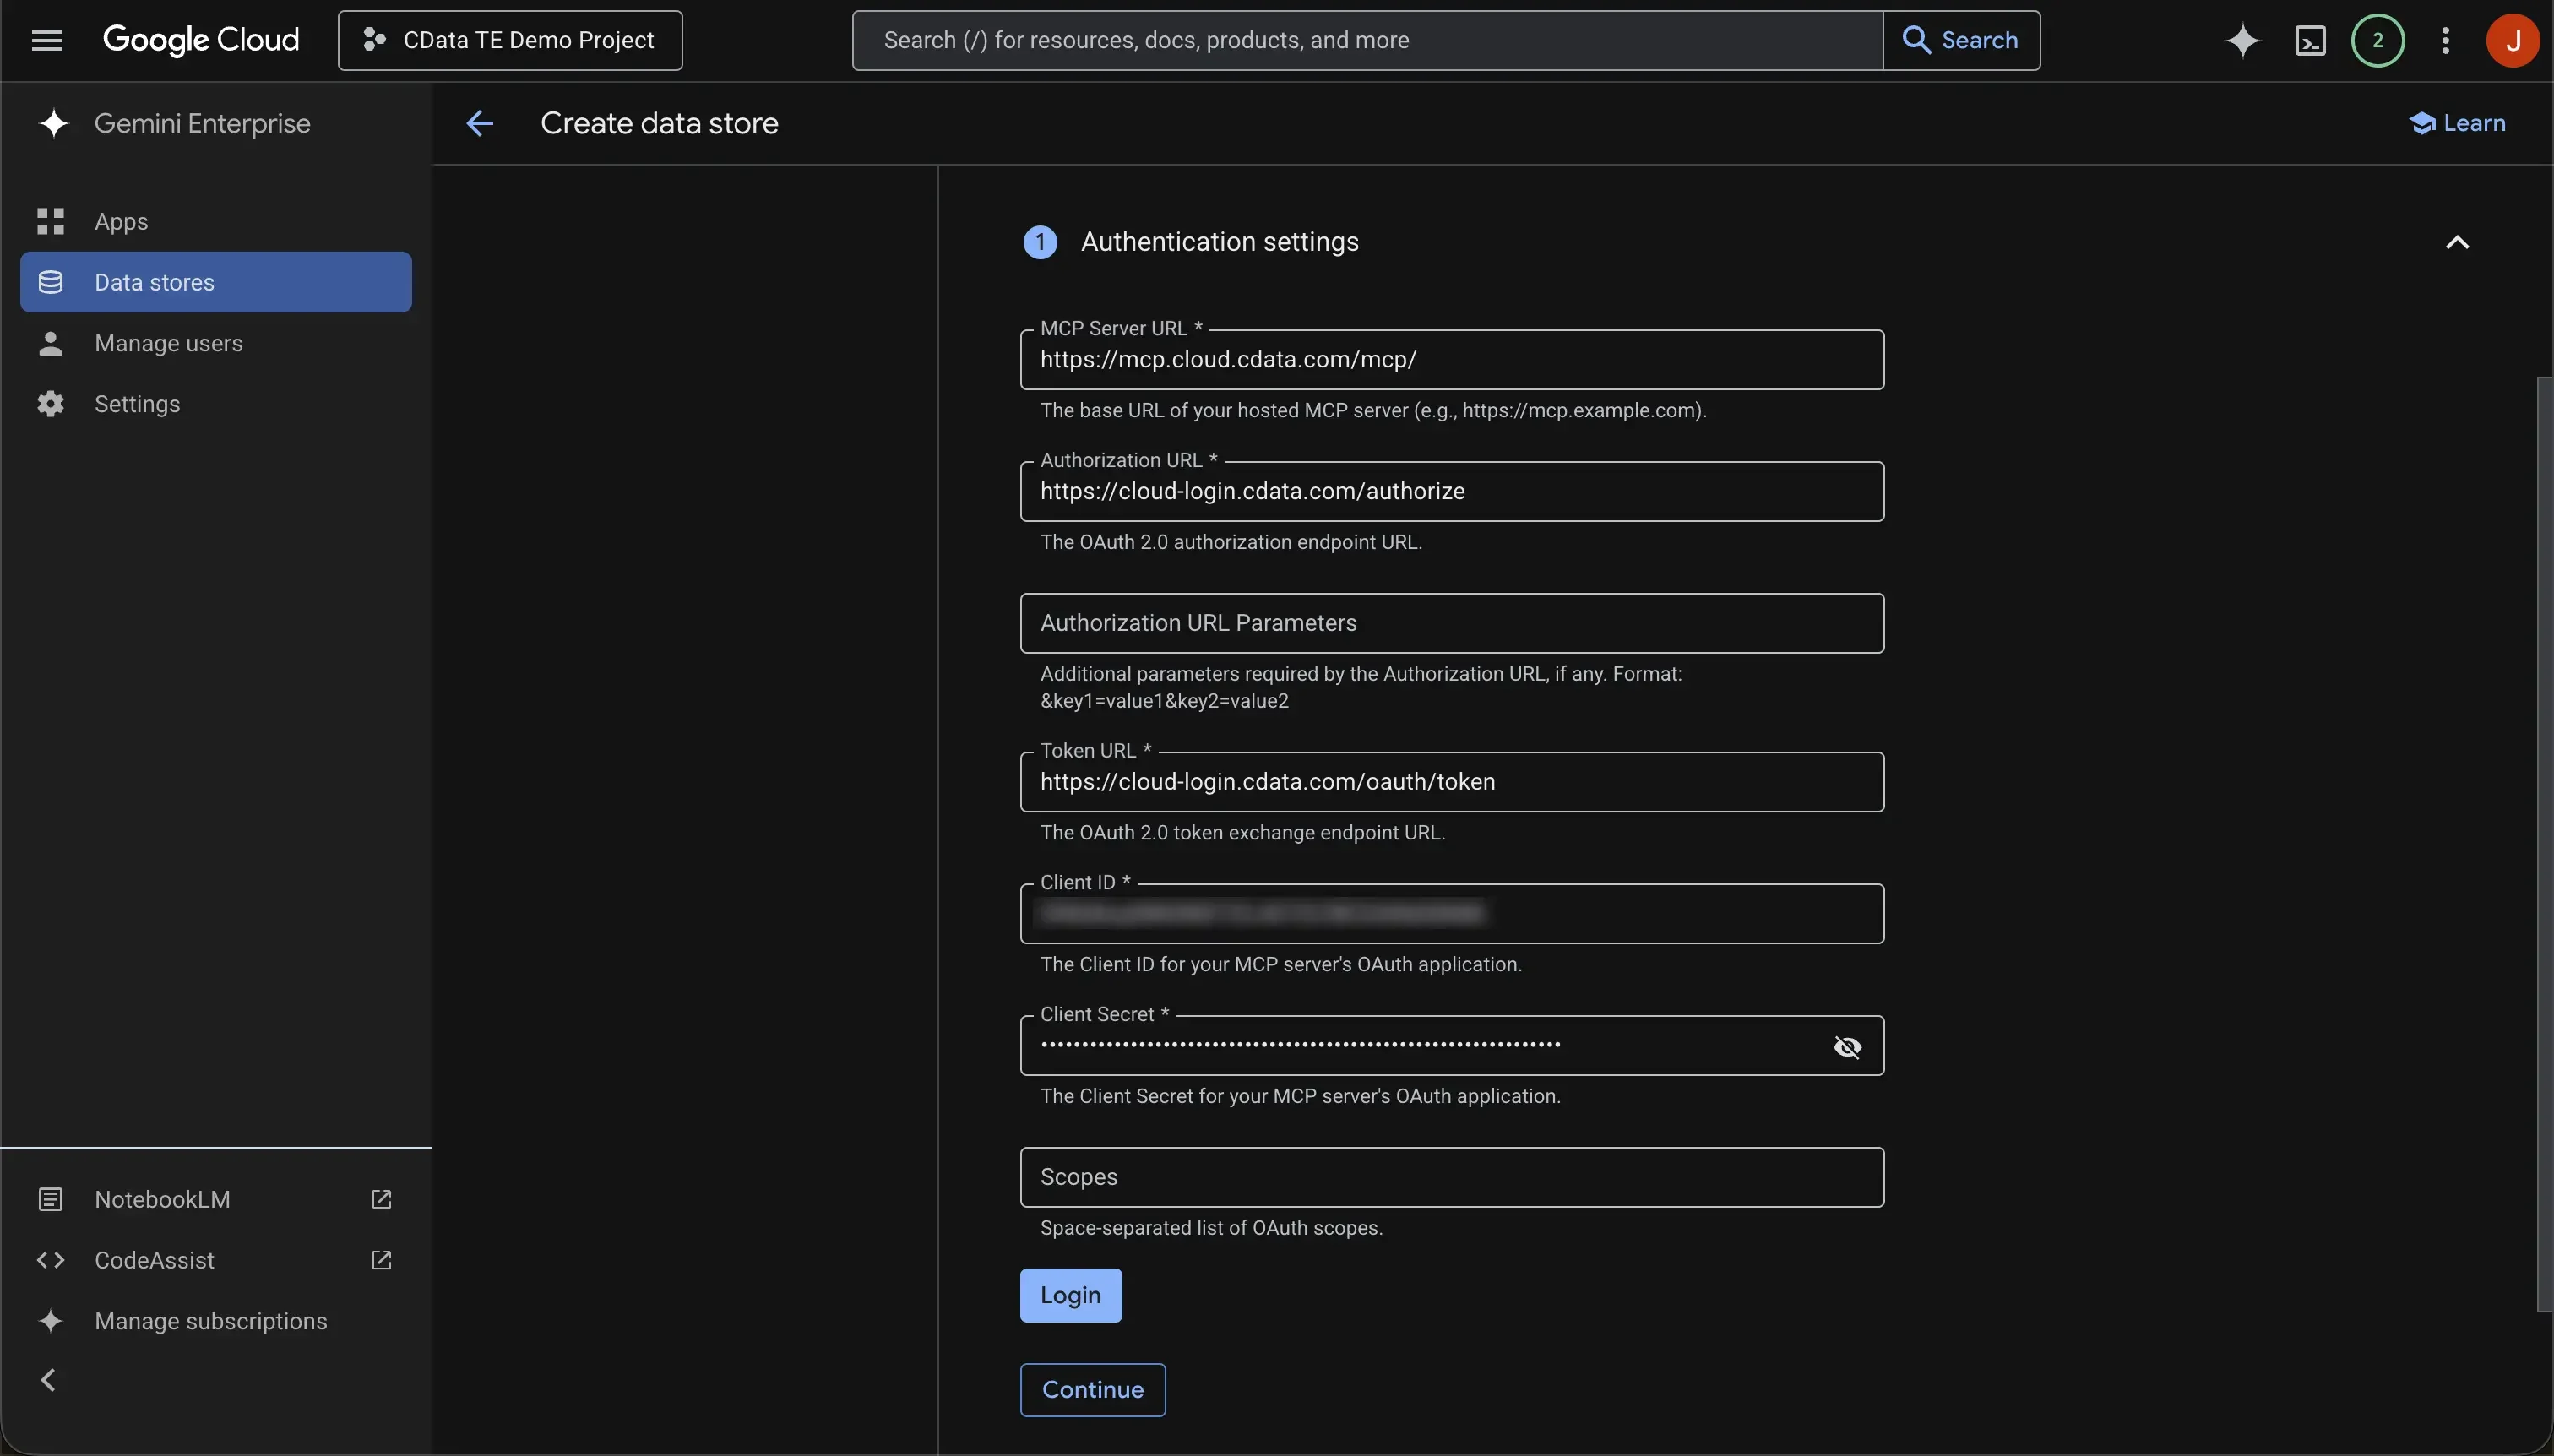Open NotebookLM link
This screenshot has height=1456, width=2554.
(162, 1199)
